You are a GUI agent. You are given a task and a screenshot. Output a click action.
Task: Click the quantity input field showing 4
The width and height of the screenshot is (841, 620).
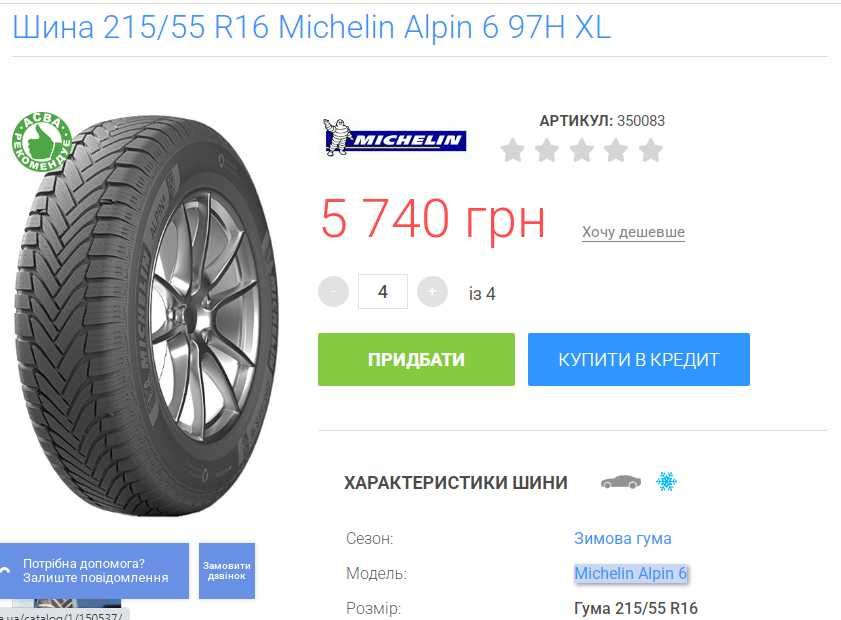pos(383,292)
